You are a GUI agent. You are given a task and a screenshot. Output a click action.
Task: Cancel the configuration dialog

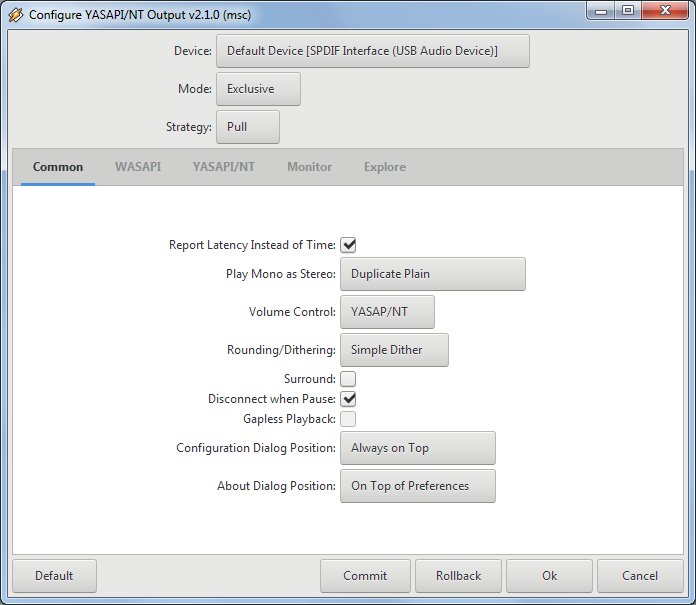640,576
